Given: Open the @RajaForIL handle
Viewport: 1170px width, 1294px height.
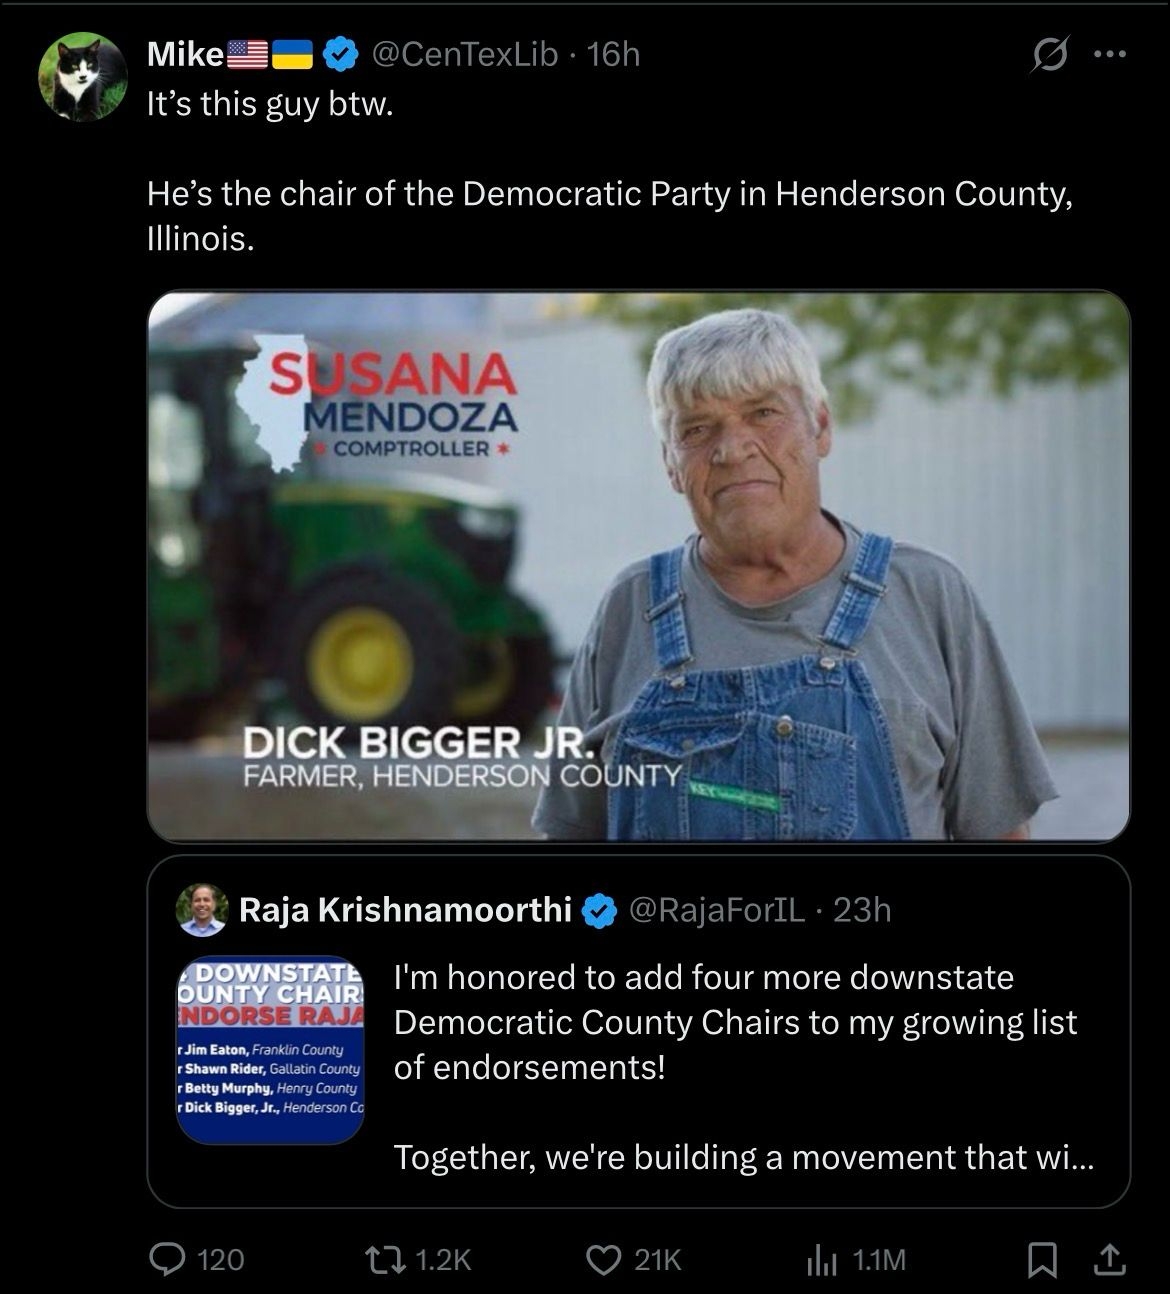Looking at the screenshot, I should click(716, 910).
